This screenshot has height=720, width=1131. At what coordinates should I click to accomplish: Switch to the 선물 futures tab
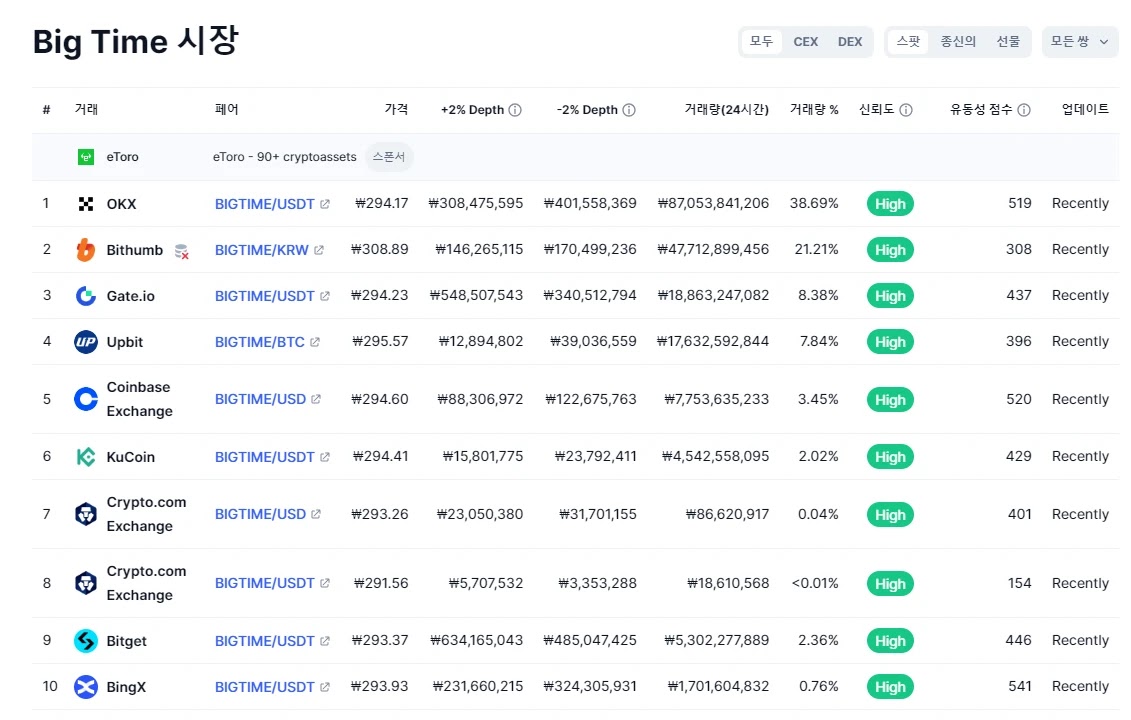[x=1008, y=42]
